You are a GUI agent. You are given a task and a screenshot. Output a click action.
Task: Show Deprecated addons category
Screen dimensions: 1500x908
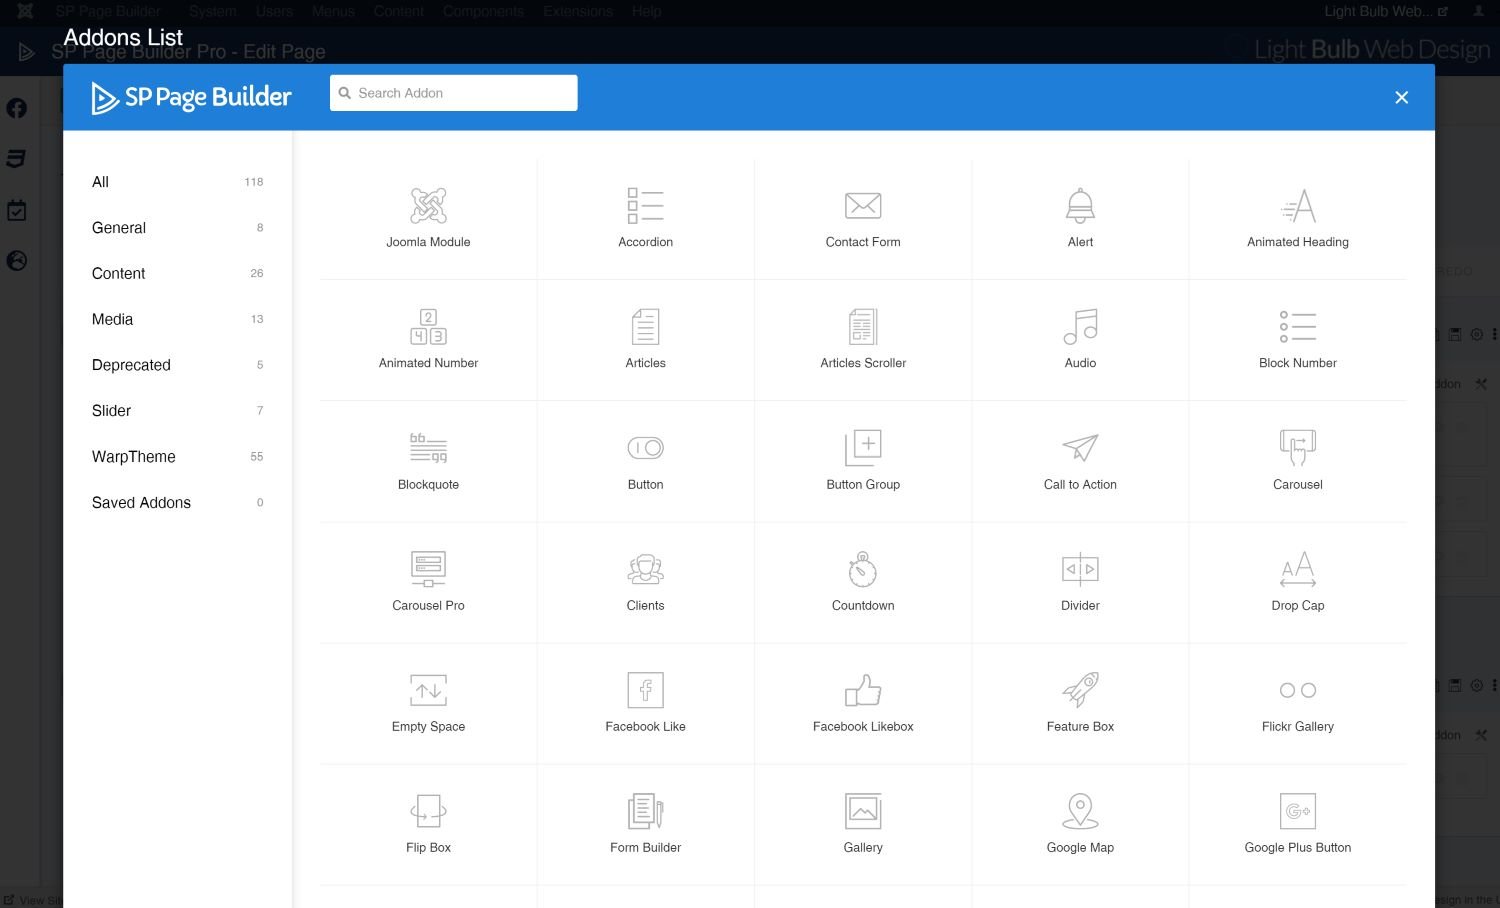[131, 365]
